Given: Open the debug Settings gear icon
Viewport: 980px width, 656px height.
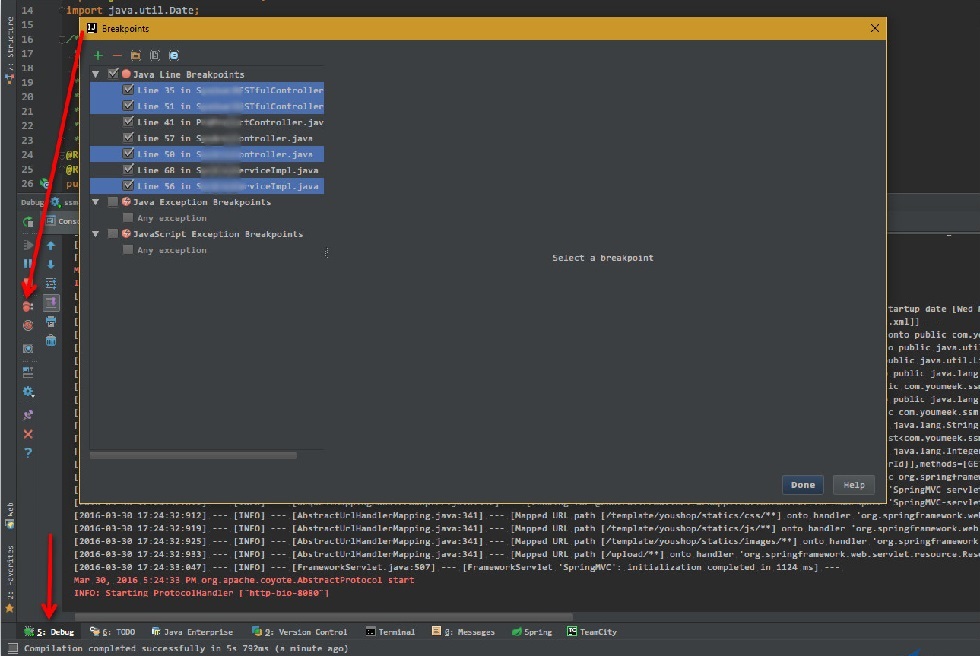Looking at the screenshot, I should click(28, 392).
